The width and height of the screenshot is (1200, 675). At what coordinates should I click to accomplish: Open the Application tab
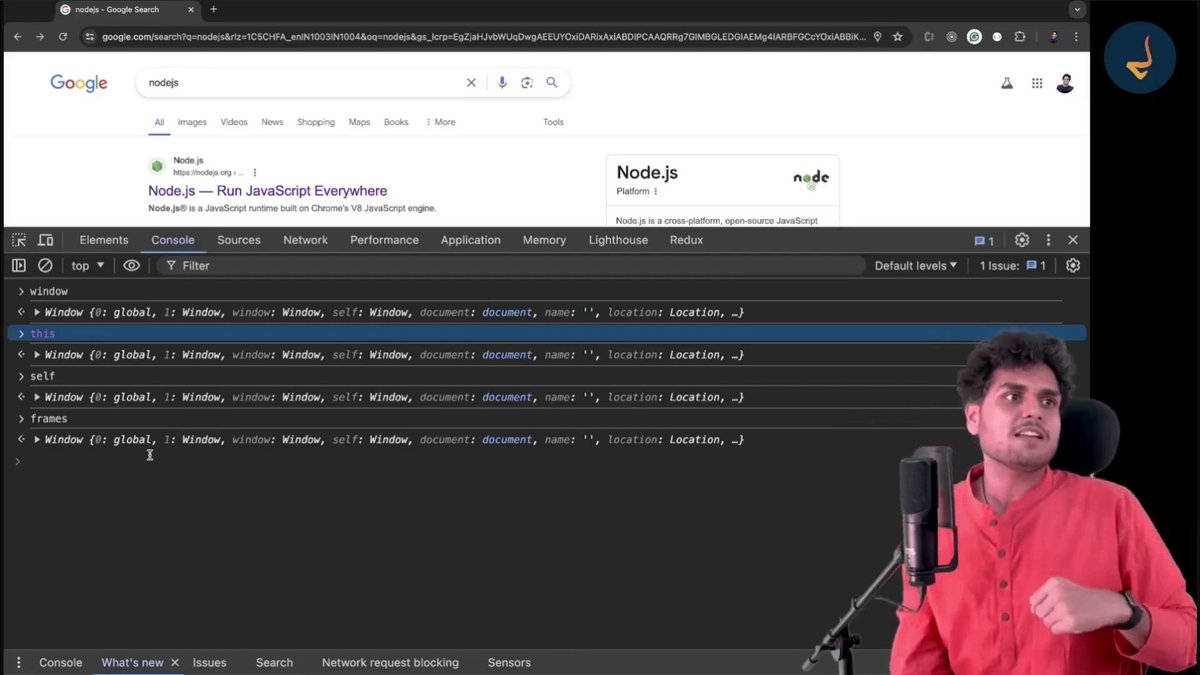470,240
